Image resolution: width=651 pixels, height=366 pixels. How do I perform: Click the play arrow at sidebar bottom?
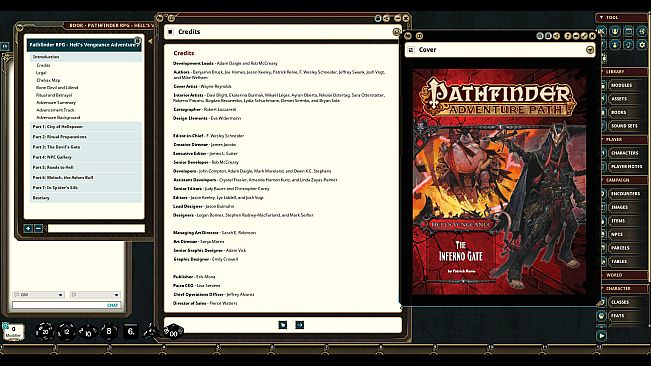point(601,335)
